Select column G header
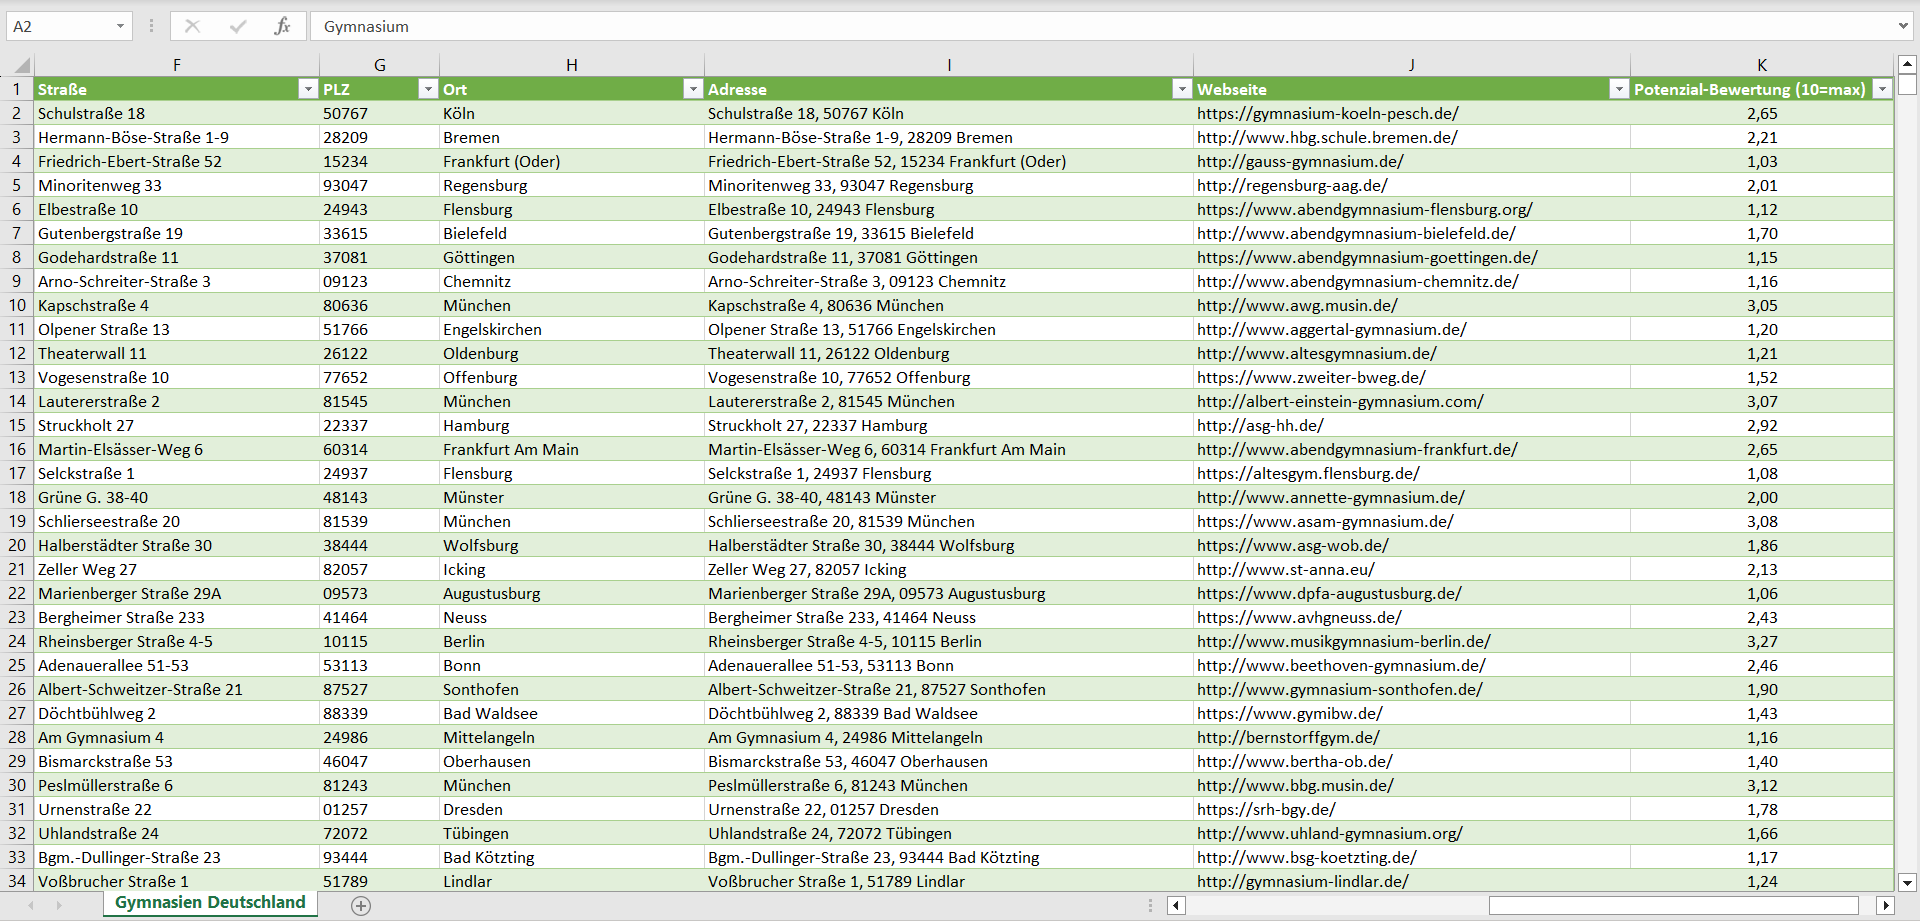The width and height of the screenshot is (1920, 921). pos(379,65)
